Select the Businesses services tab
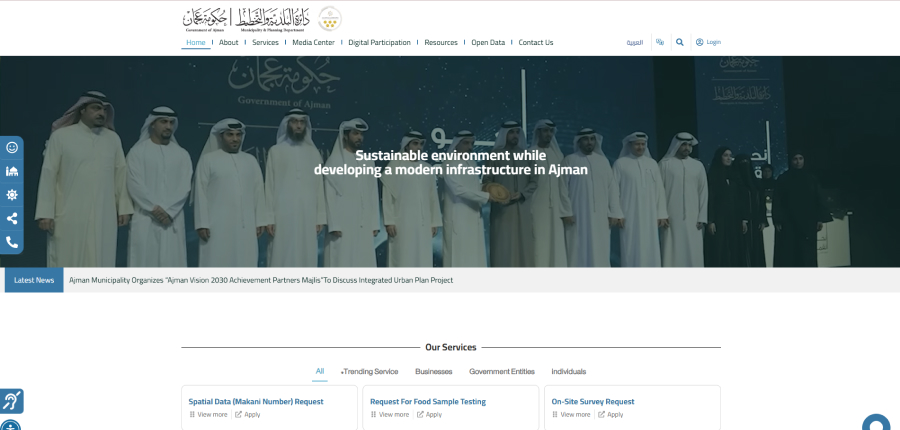Viewport: 900px width, 430px height. [x=433, y=371]
